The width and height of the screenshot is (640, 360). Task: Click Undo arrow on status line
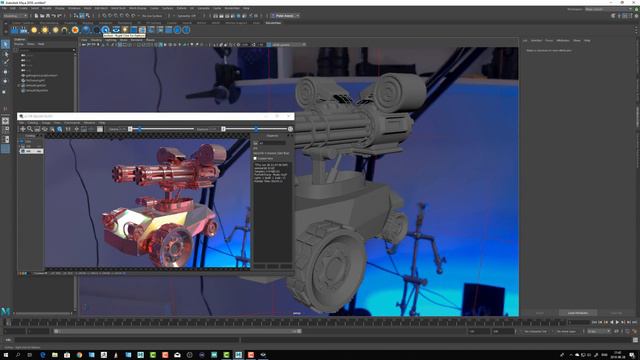click(53, 16)
